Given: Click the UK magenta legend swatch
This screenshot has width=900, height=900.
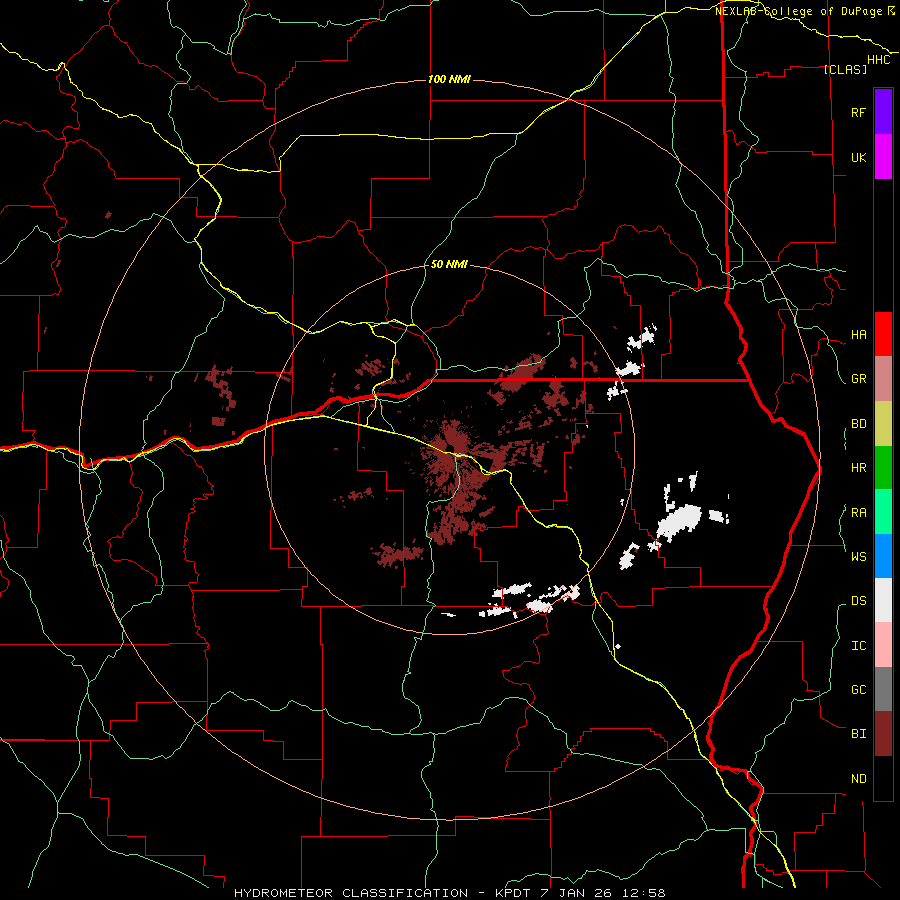Looking at the screenshot, I should 883,157.
